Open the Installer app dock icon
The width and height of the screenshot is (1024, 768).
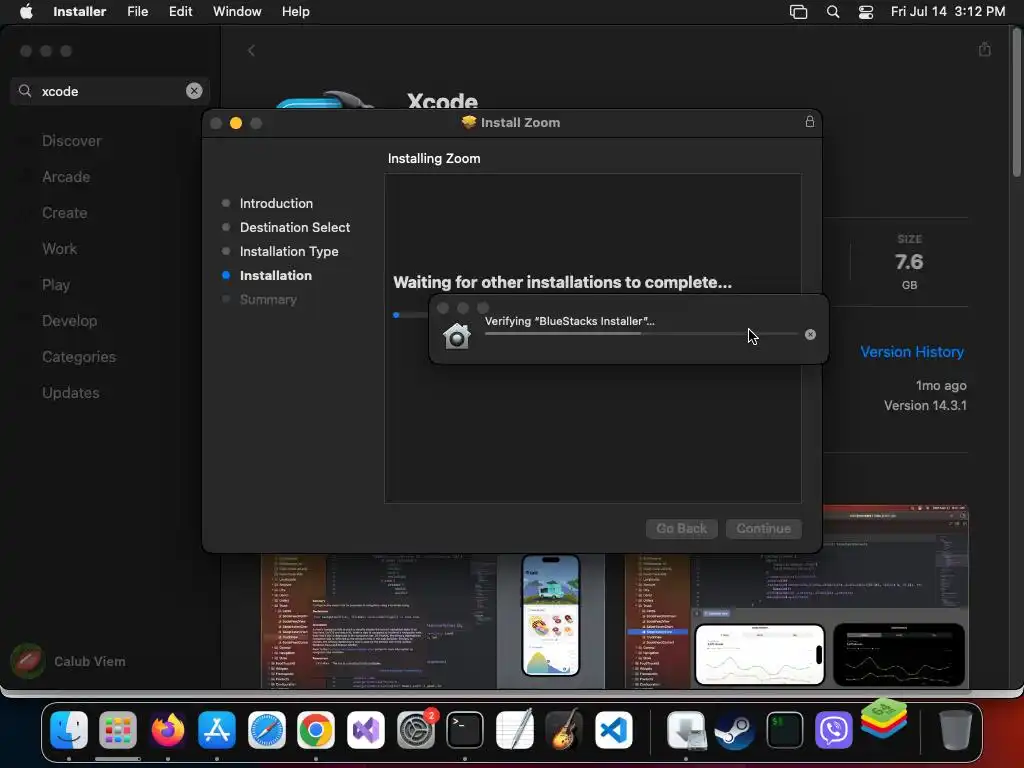coord(686,730)
